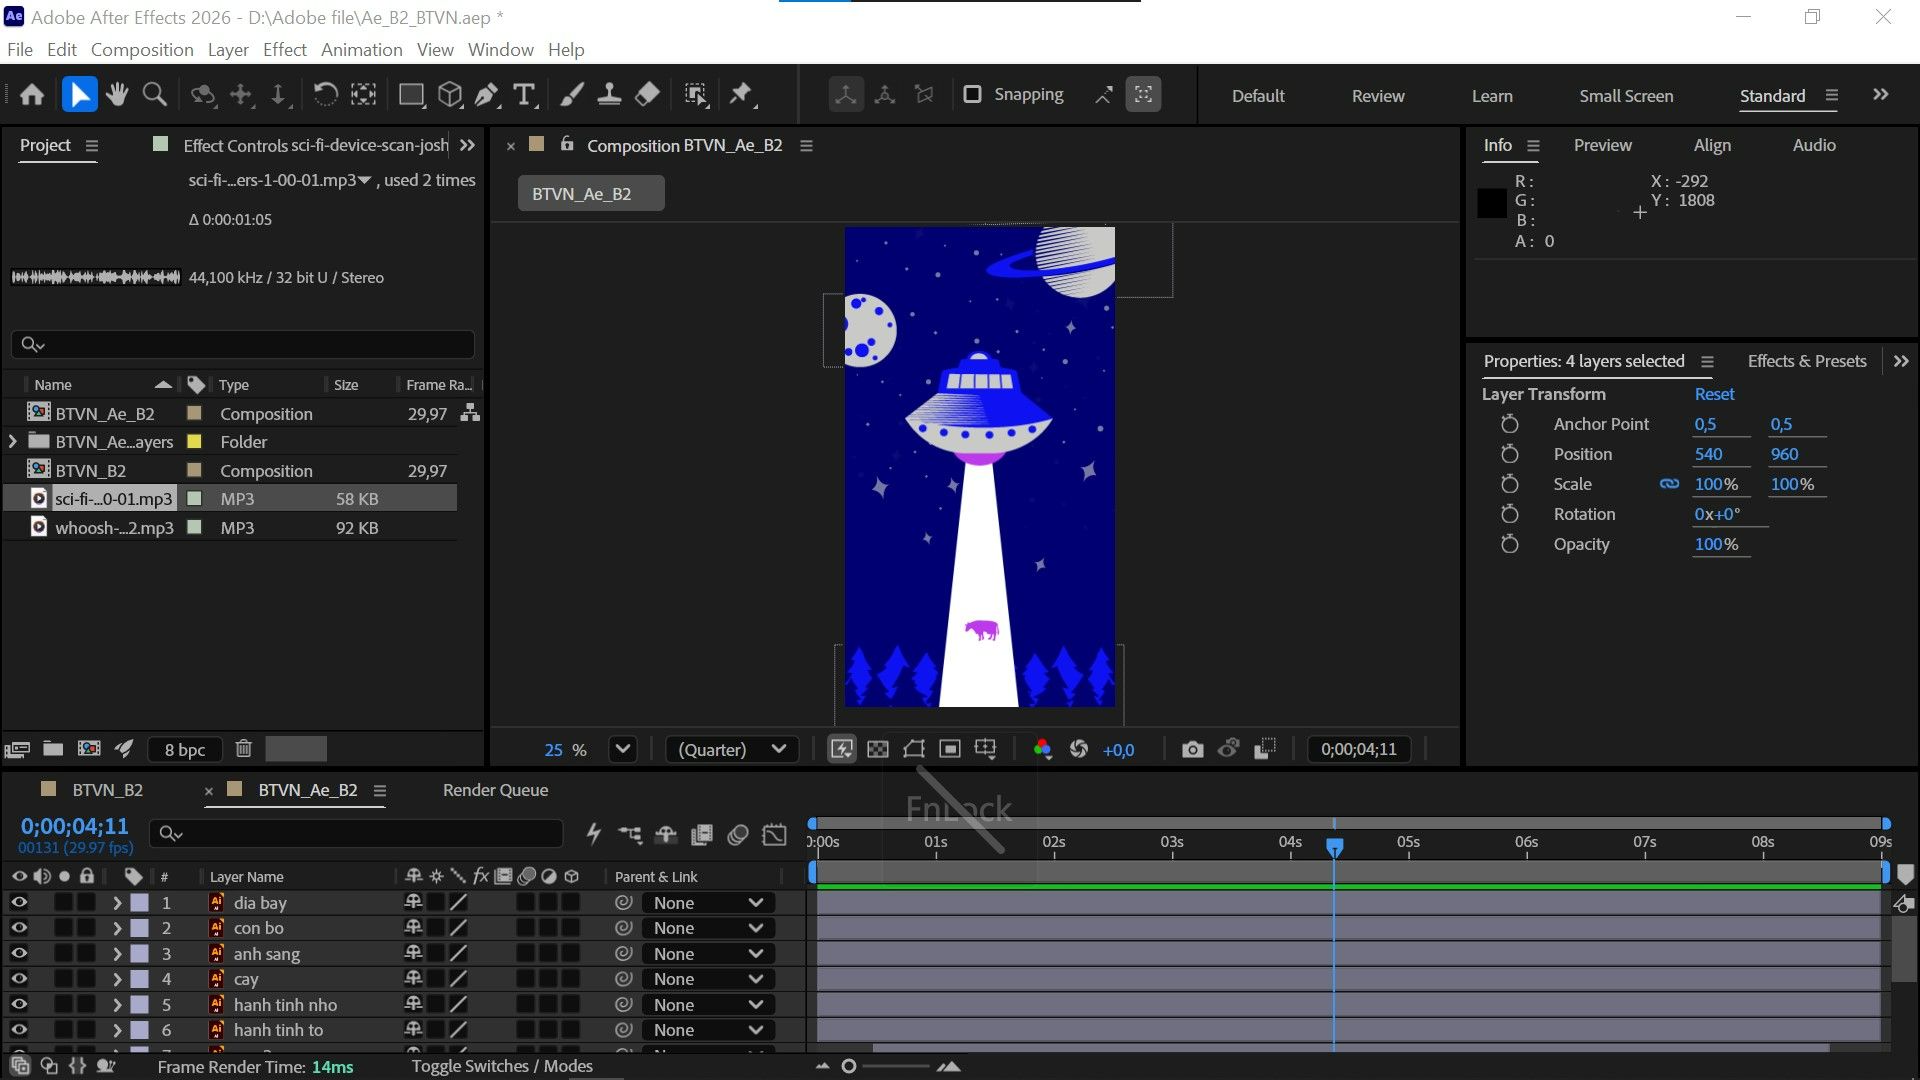Switch to the Preview tab
The width and height of the screenshot is (1920, 1080).
point(1602,145)
